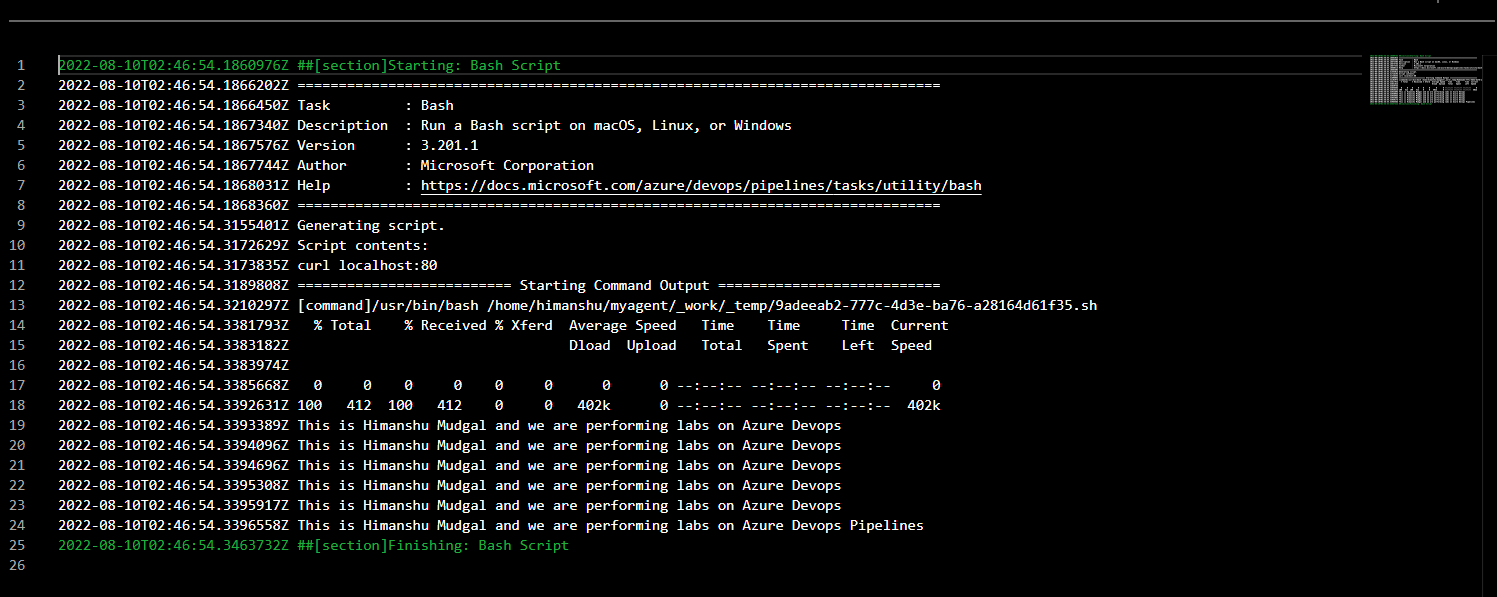Click the Description line about macOS, Linux, Windows
The height and width of the screenshot is (597, 1497).
(x=425, y=125)
